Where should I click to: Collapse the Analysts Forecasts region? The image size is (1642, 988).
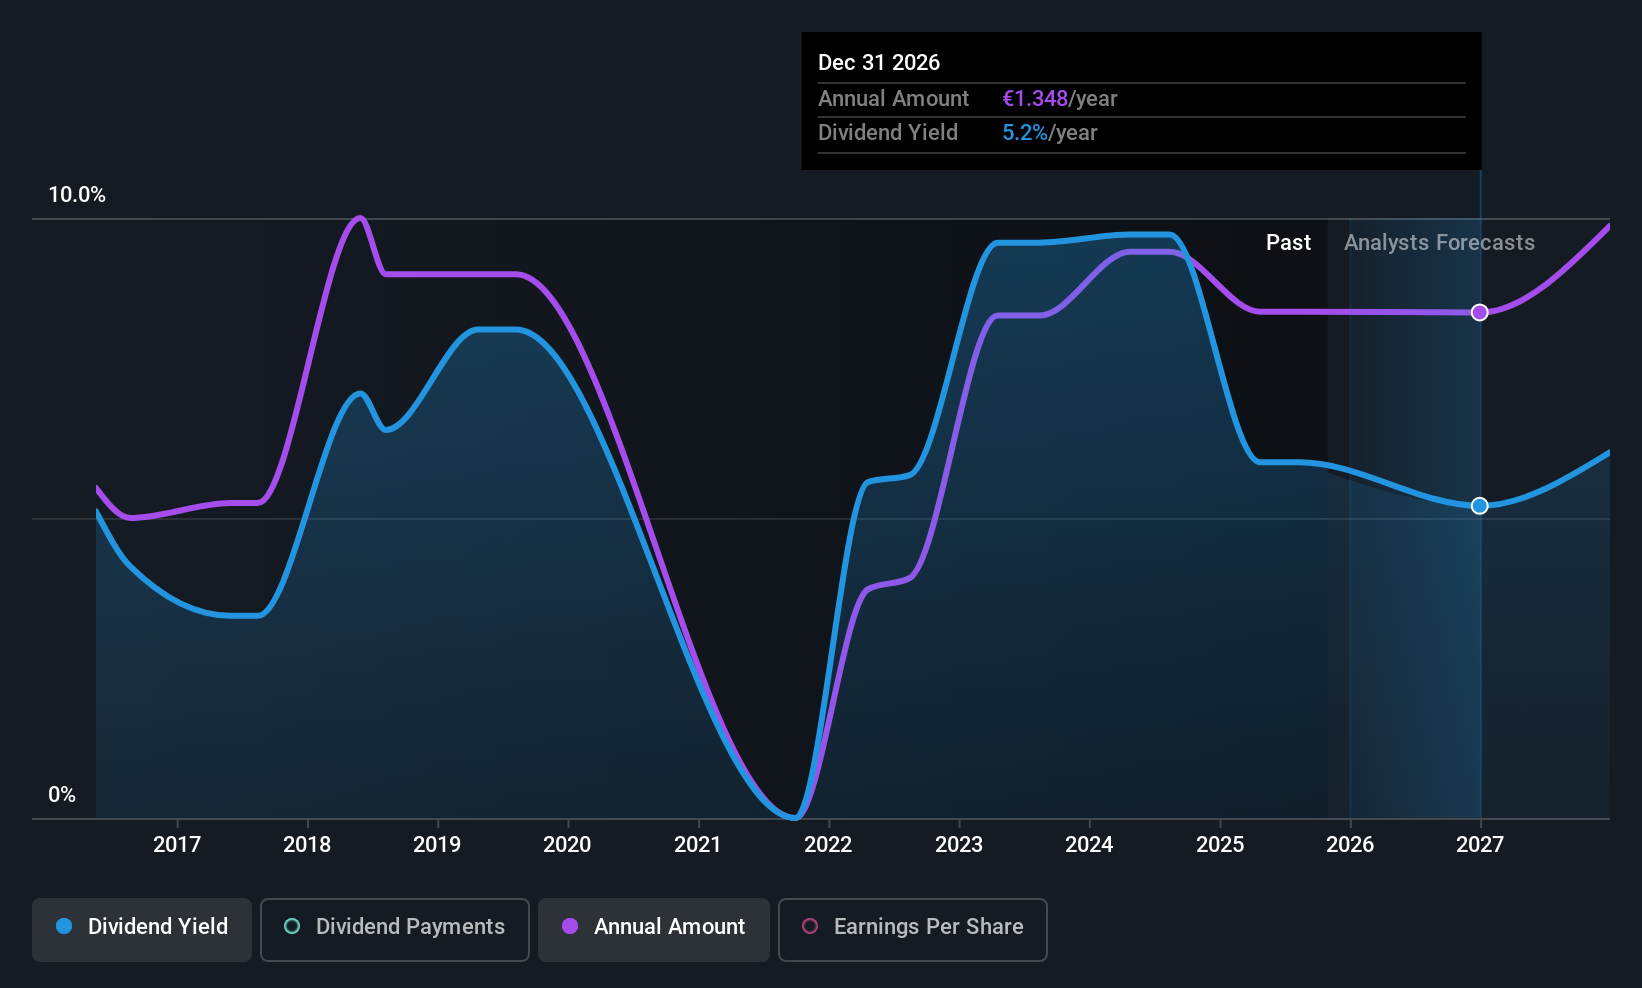pyautogui.click(x=1439, y=242)
